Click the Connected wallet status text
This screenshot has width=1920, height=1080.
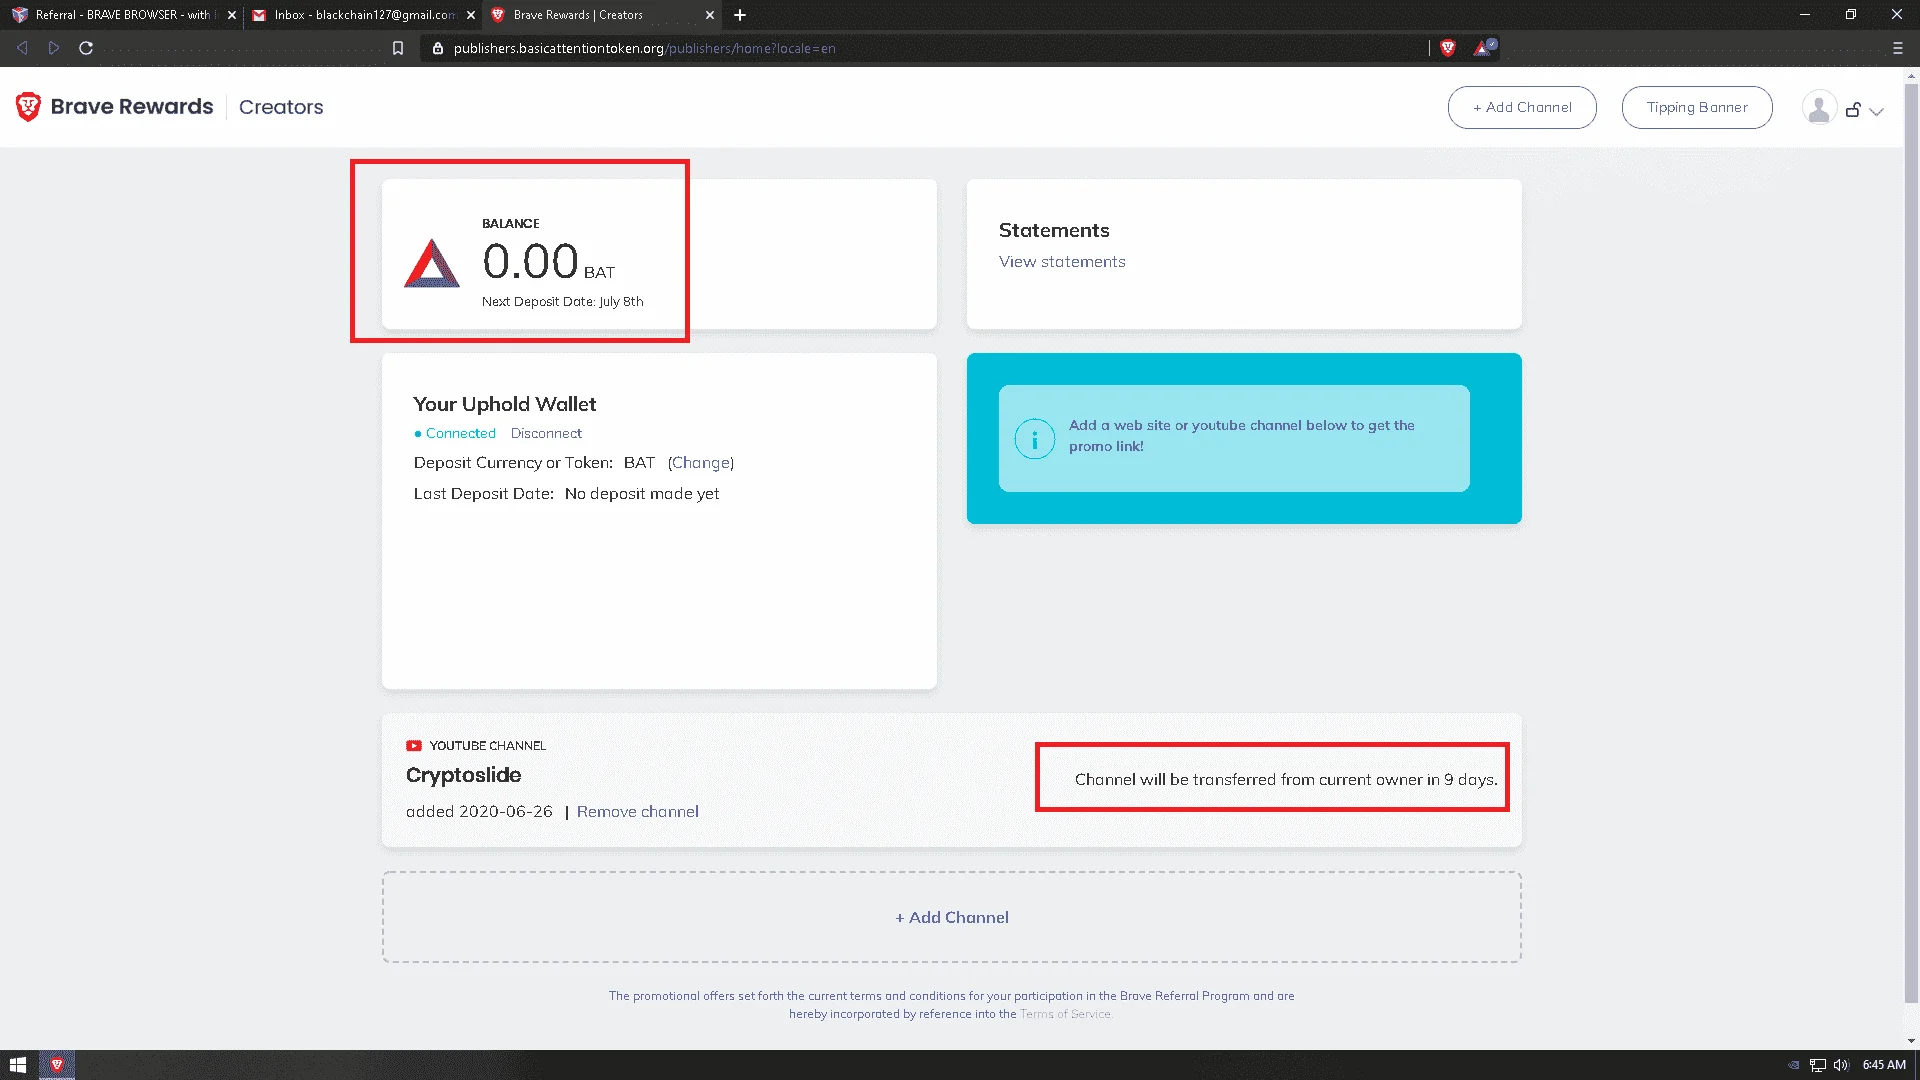click(460, 433)
